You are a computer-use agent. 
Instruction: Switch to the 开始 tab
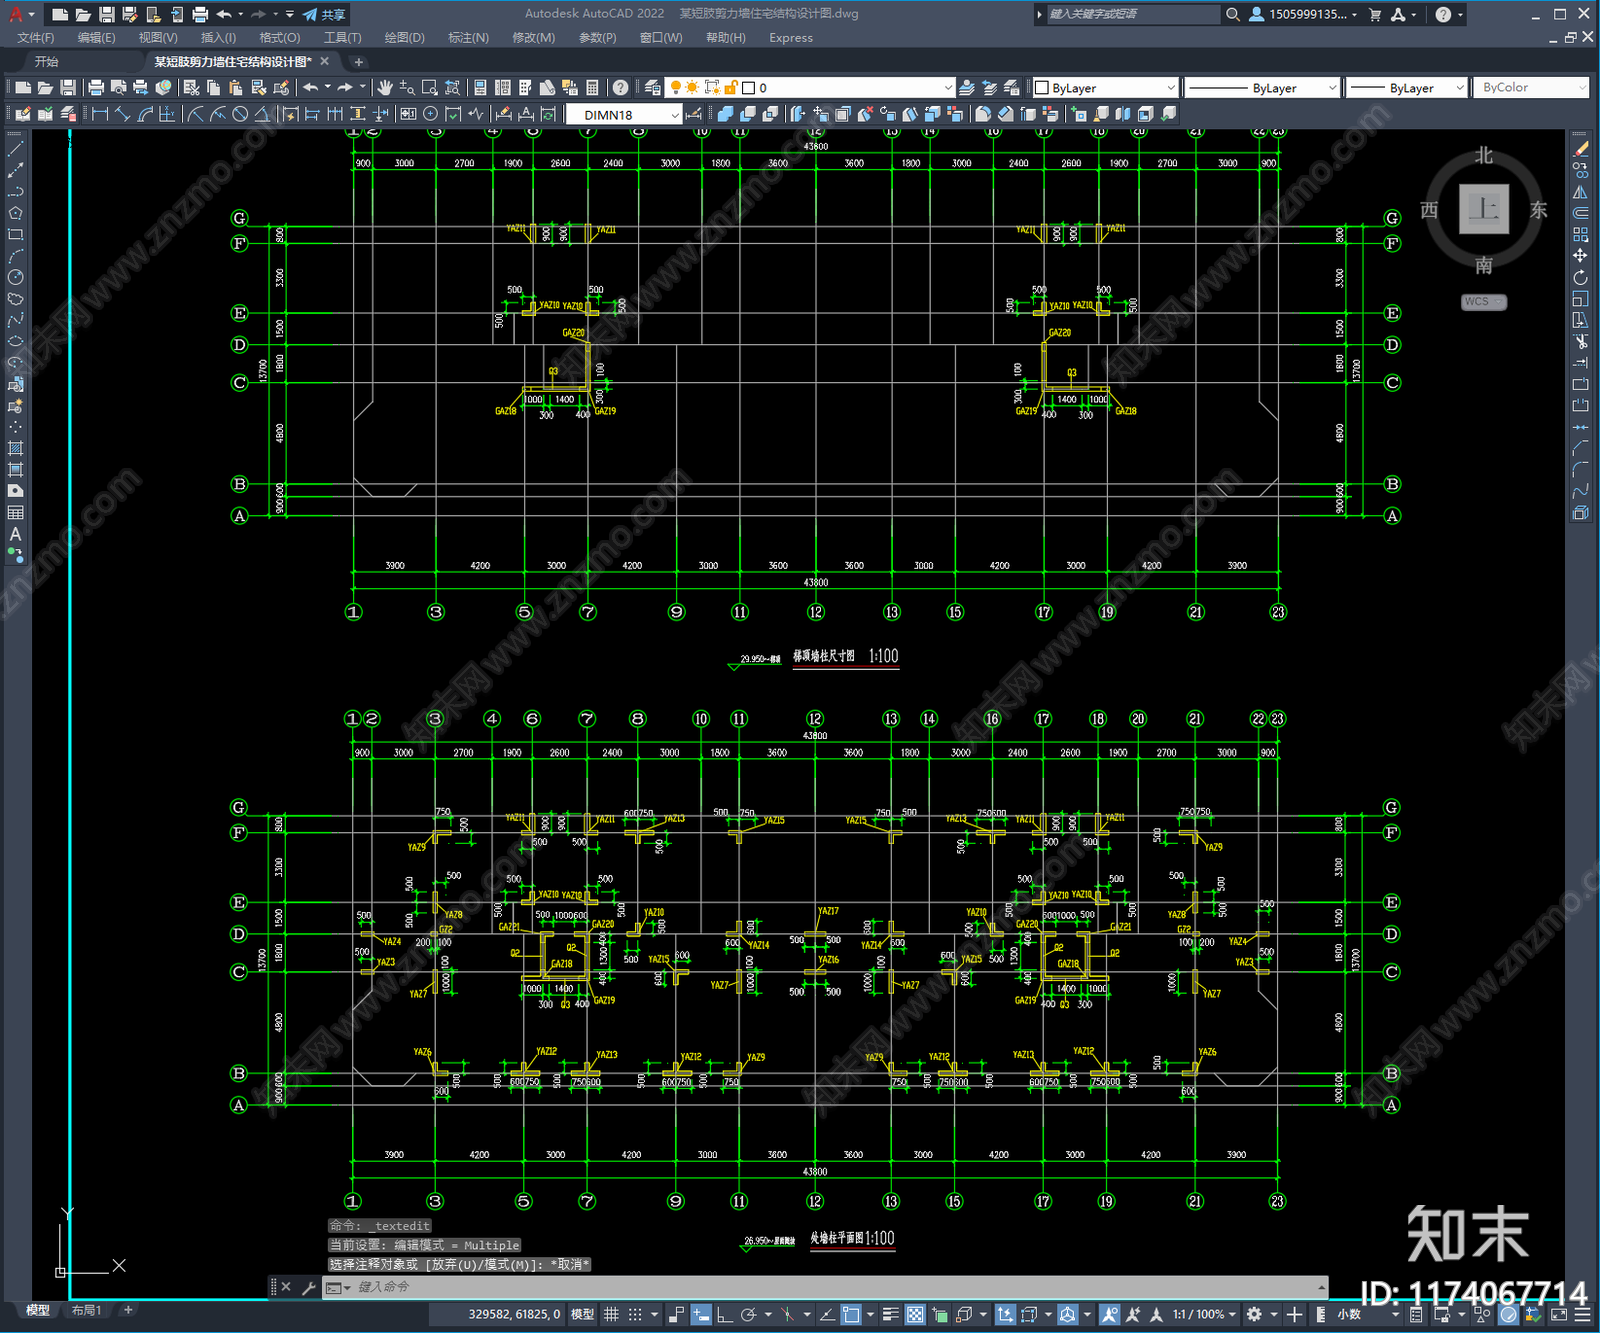point(46,62)
